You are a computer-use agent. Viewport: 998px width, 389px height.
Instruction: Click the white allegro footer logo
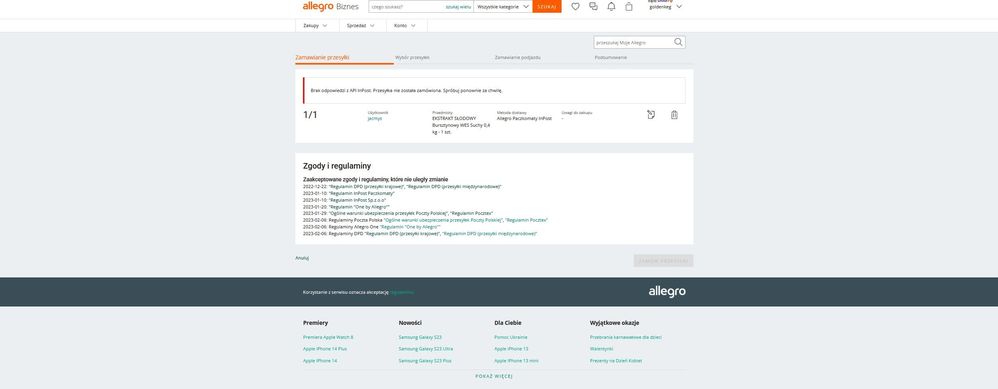pos(667,292)
